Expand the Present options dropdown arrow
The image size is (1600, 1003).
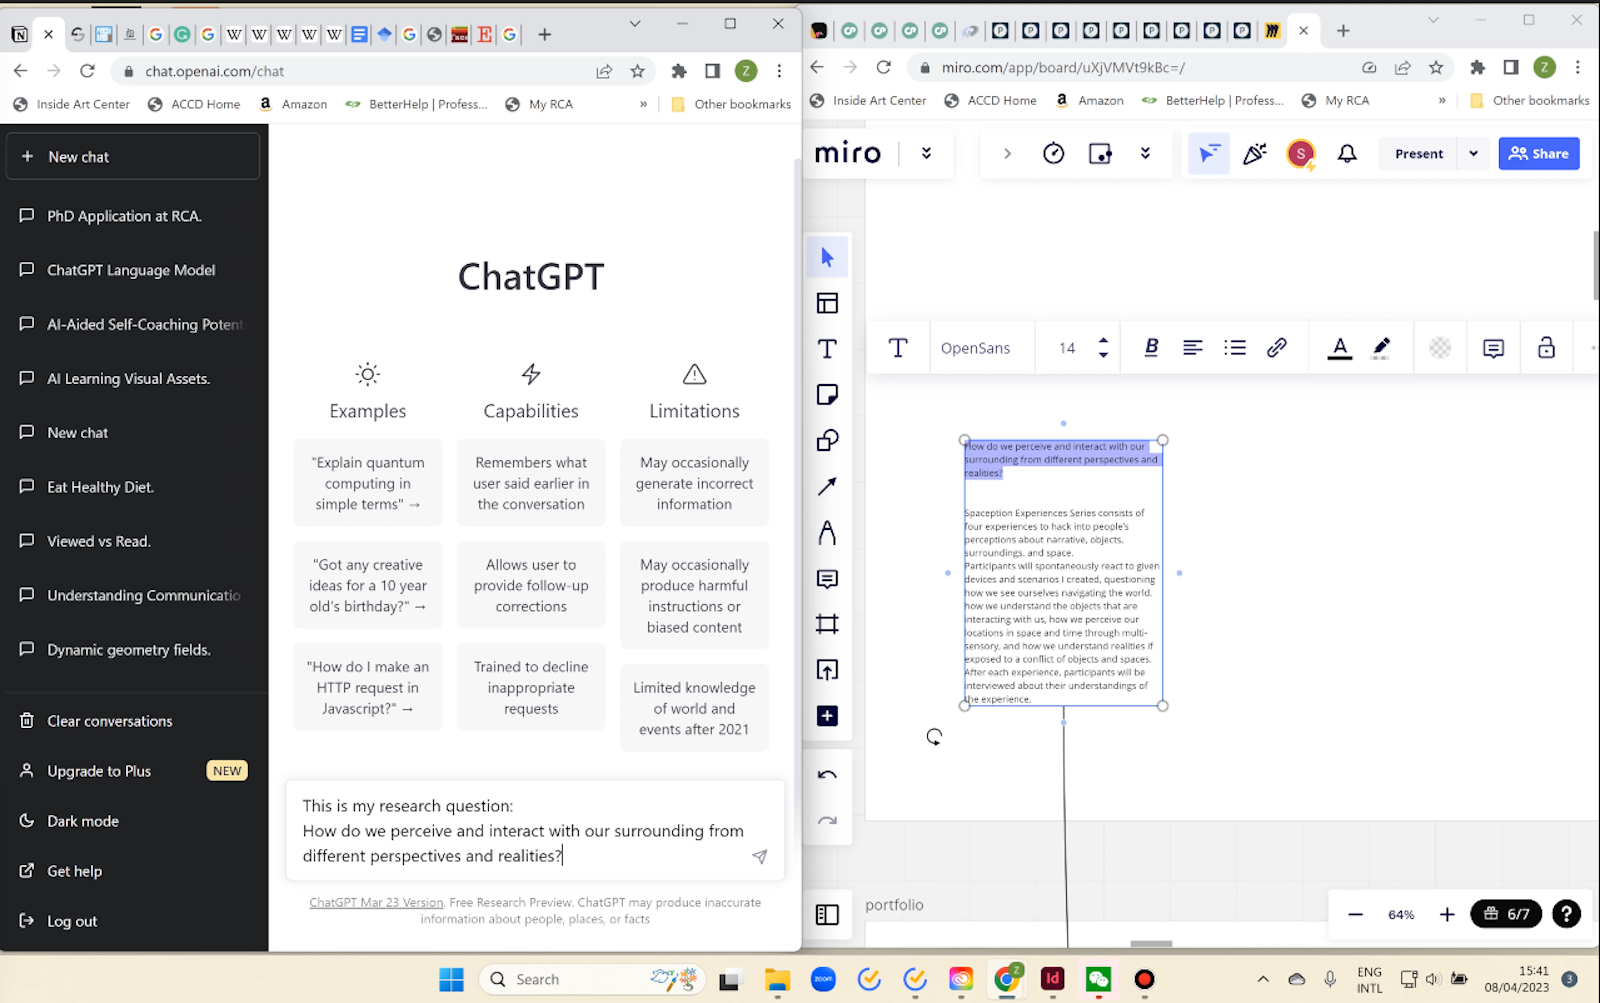[x=1473, y=153]
